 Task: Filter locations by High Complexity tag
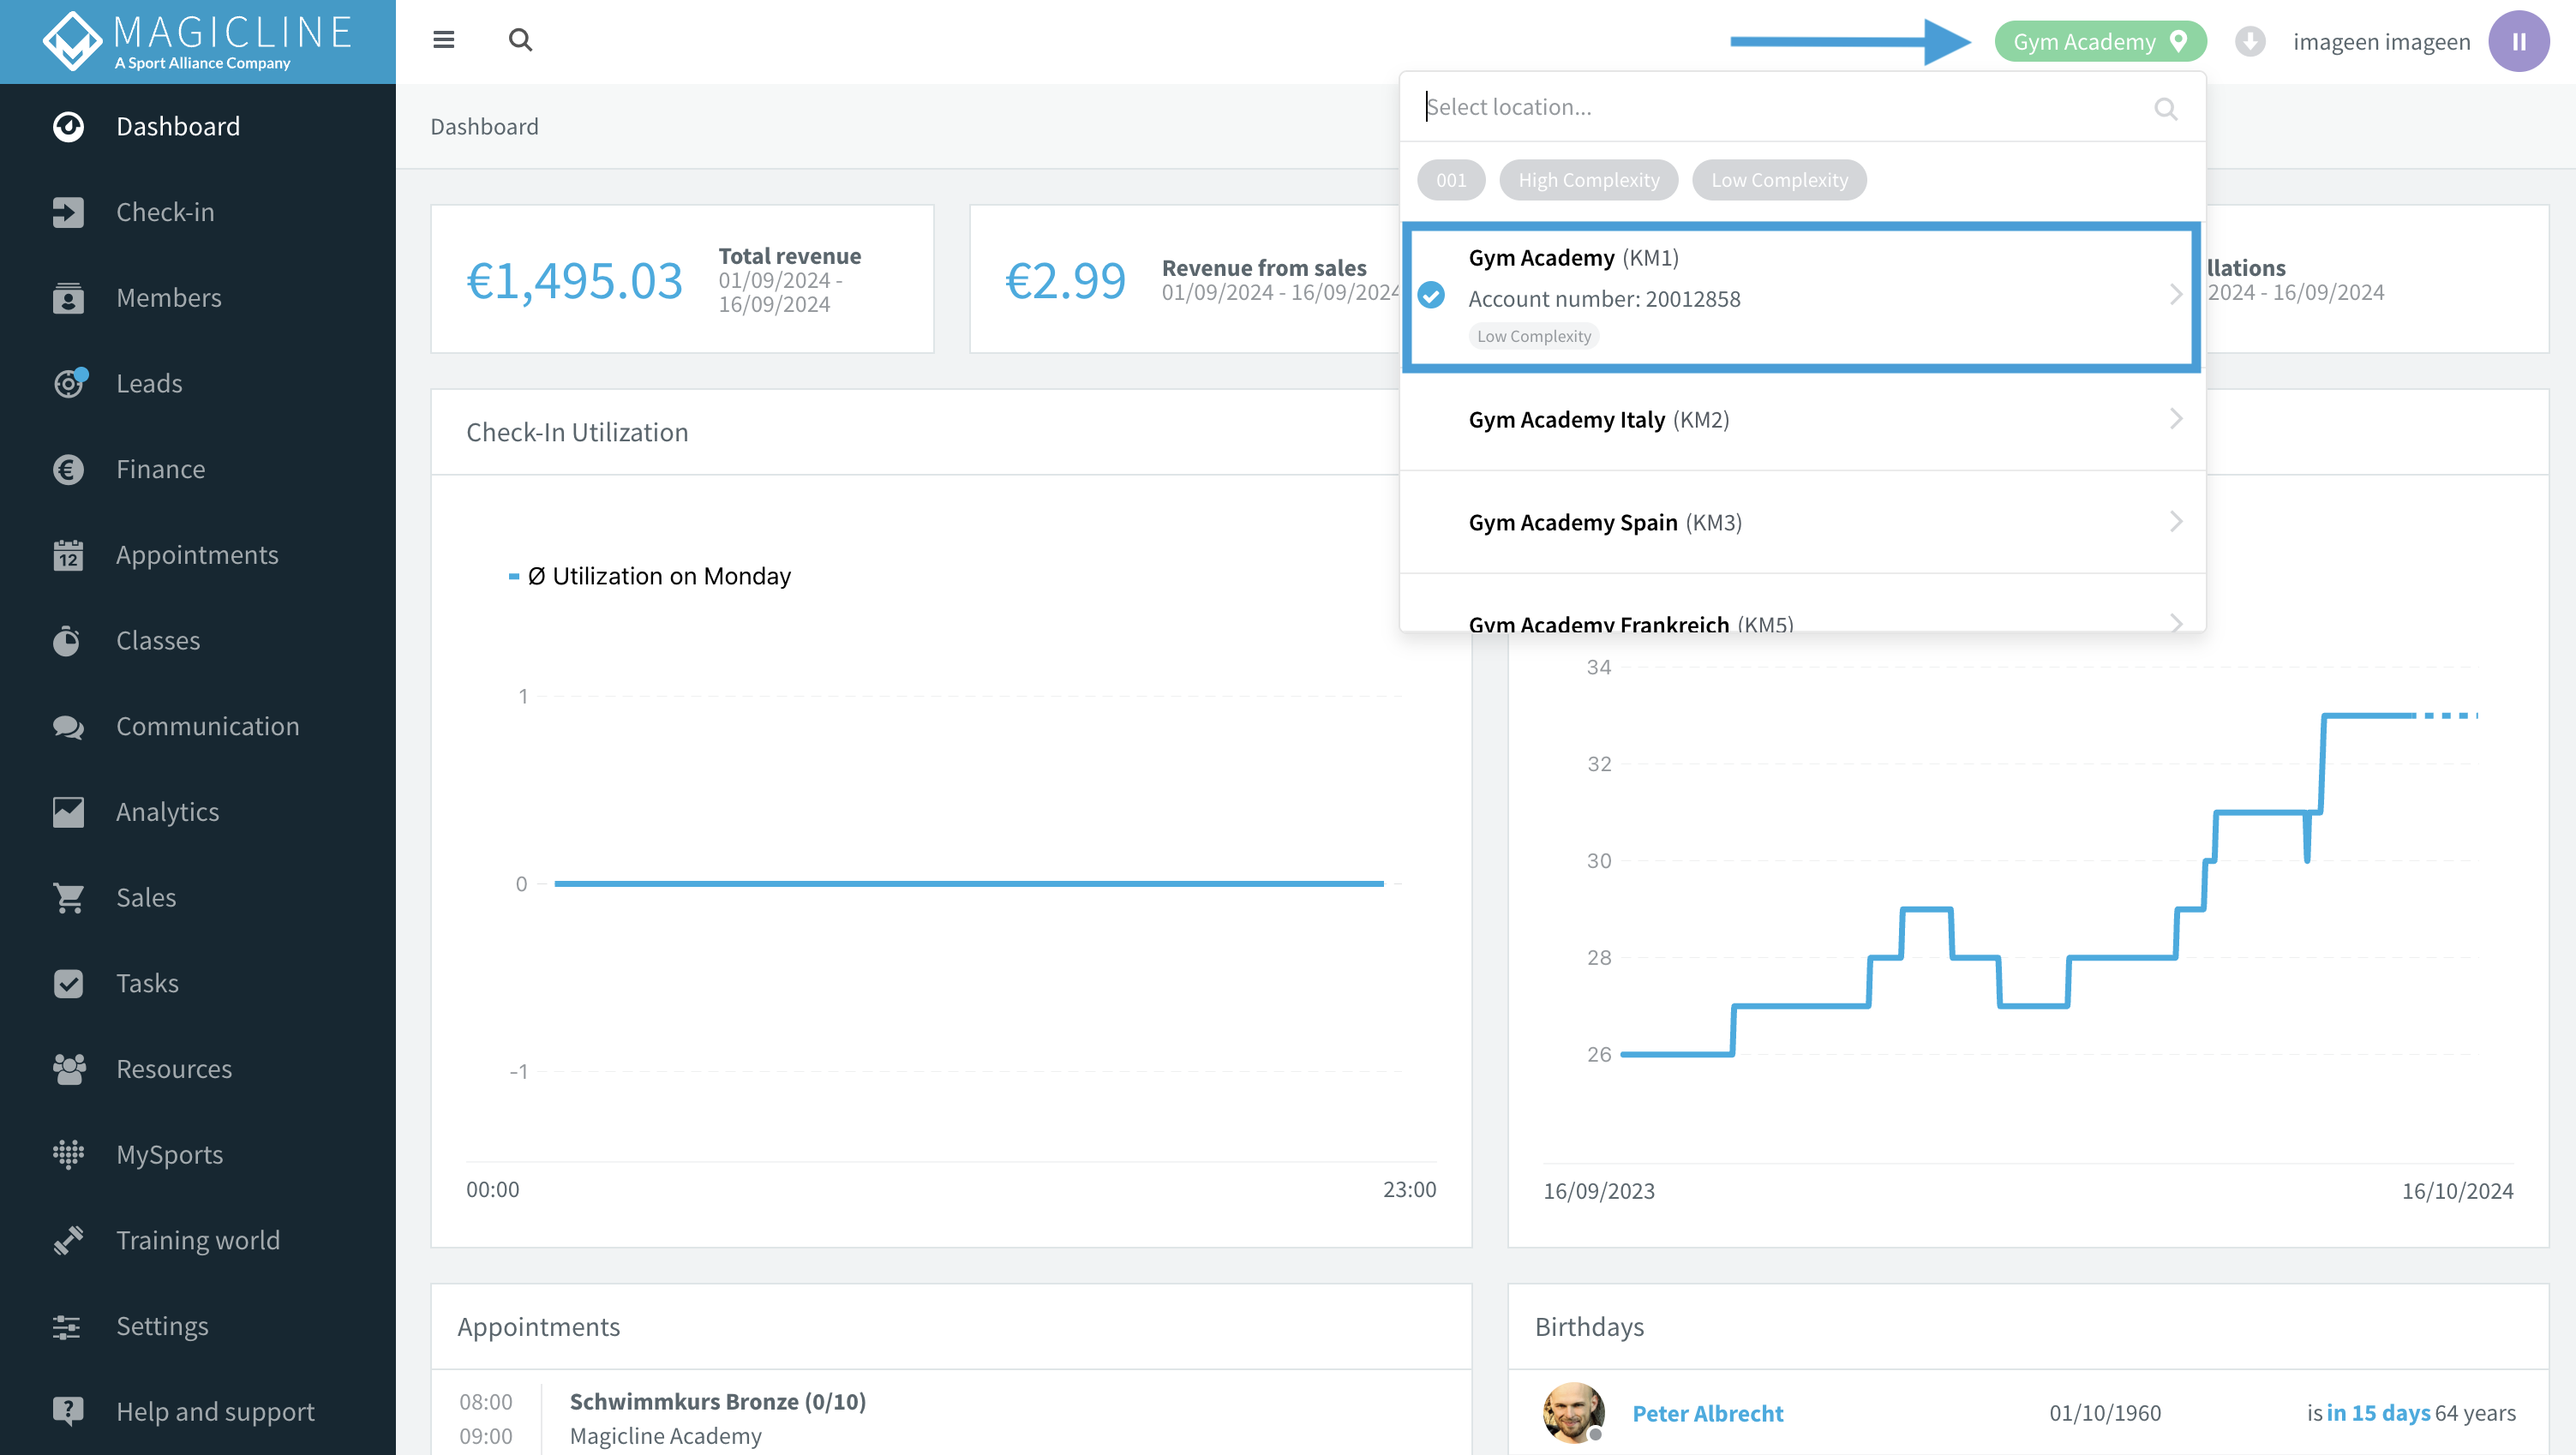coord(1589,180)
